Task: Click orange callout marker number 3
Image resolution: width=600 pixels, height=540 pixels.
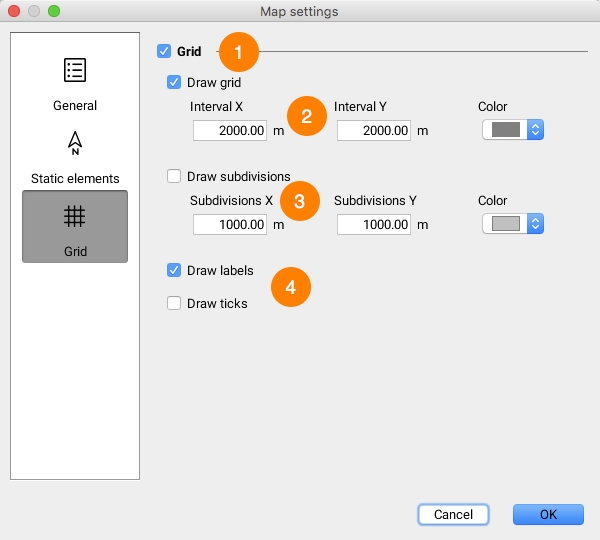Action: point(299,200)
